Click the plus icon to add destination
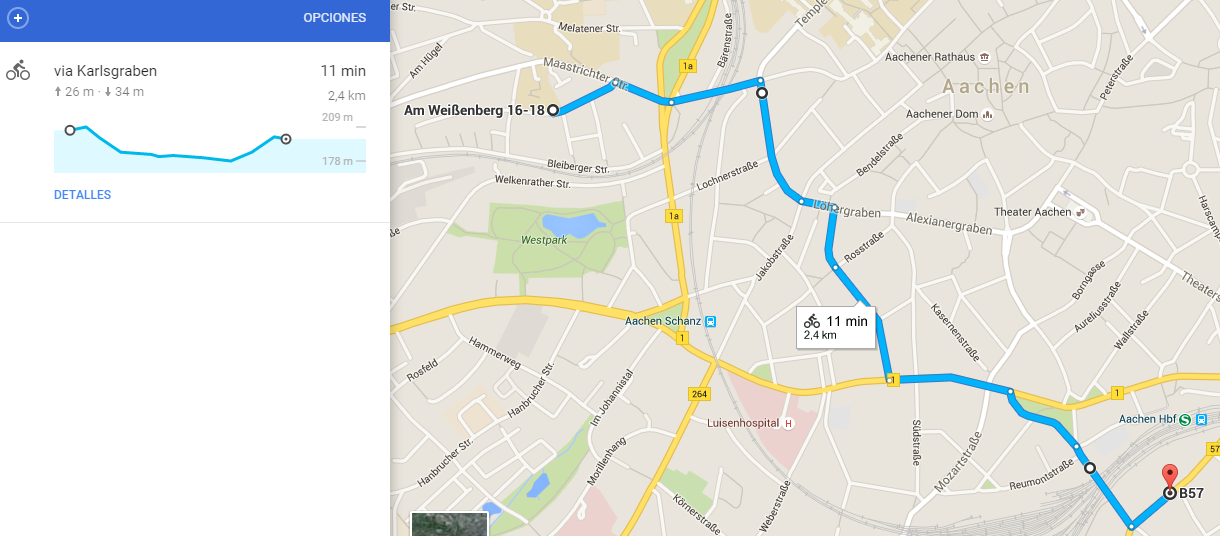Viewport: 1220px width, 536px height. (x=17, y=18)
